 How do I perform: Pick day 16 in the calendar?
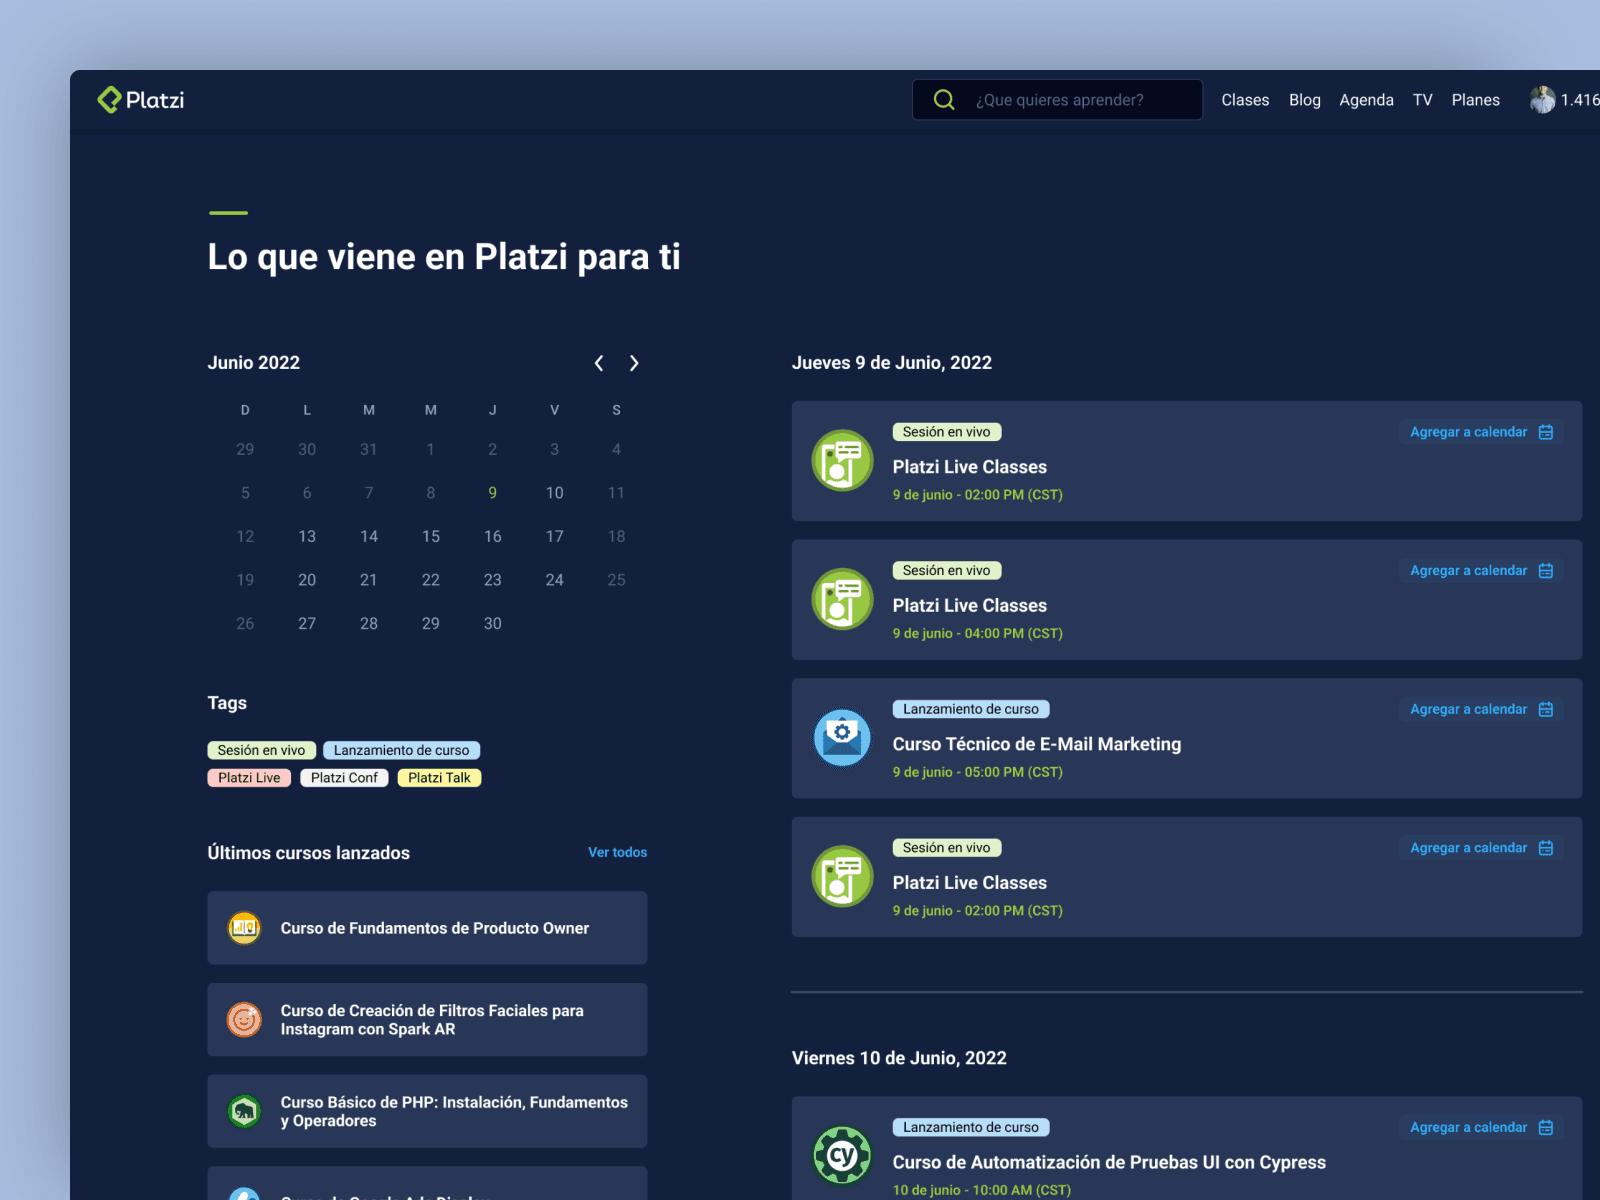pyautogui.click(x=493, y=537)
